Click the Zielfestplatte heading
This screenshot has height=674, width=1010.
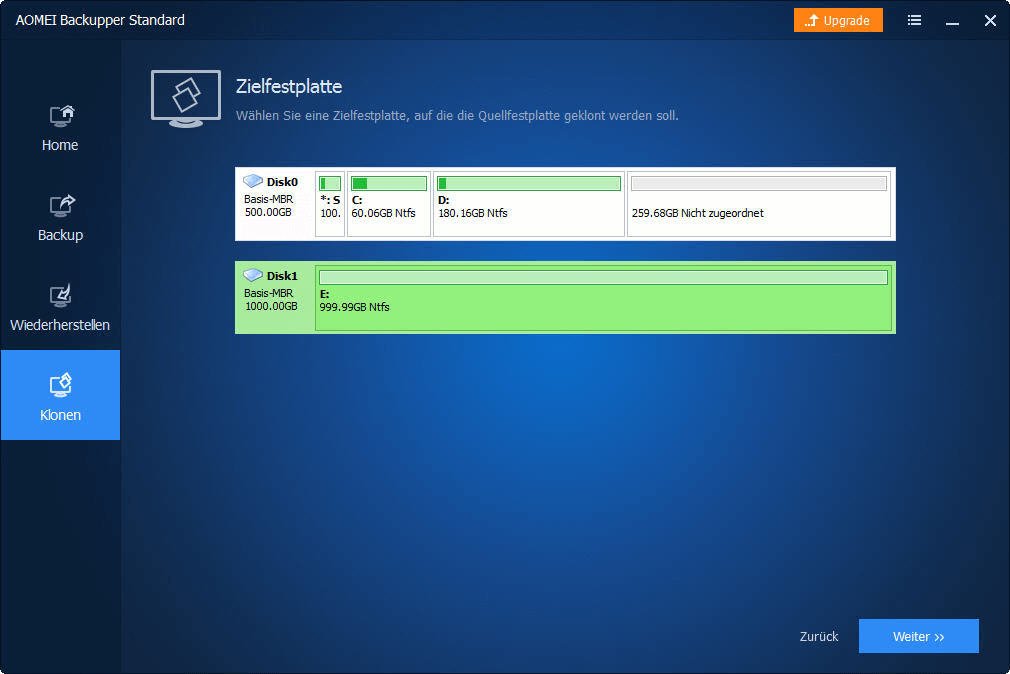click(289, 86)
